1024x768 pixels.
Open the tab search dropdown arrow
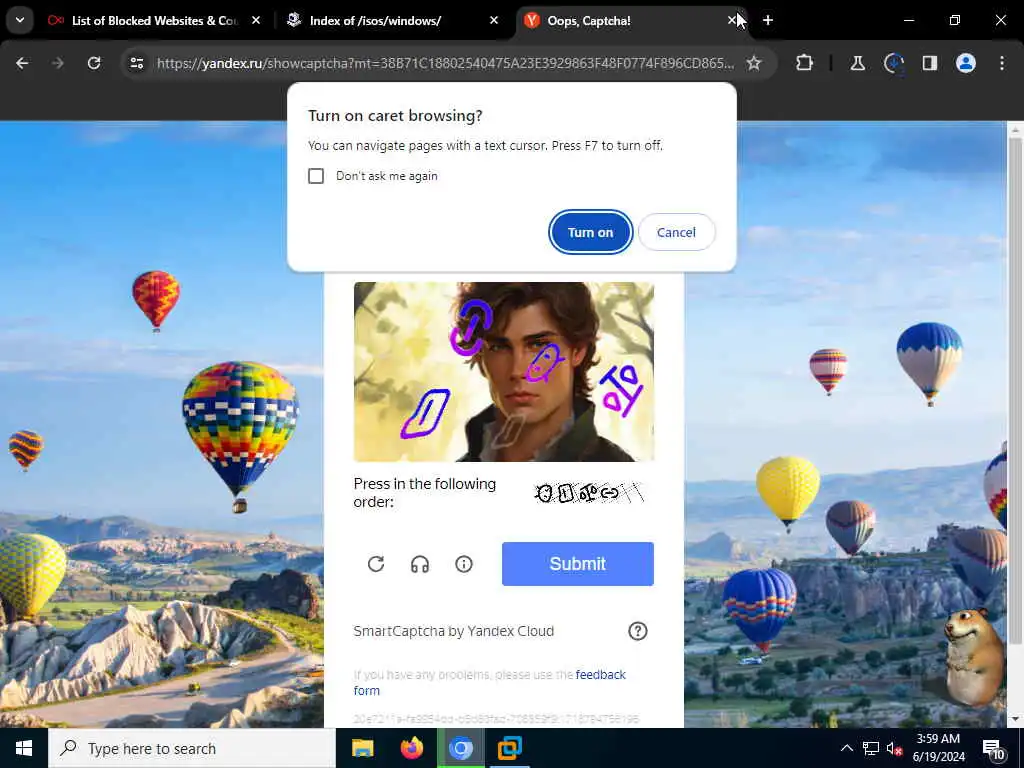pyautogui.click(x=20, y=20)
